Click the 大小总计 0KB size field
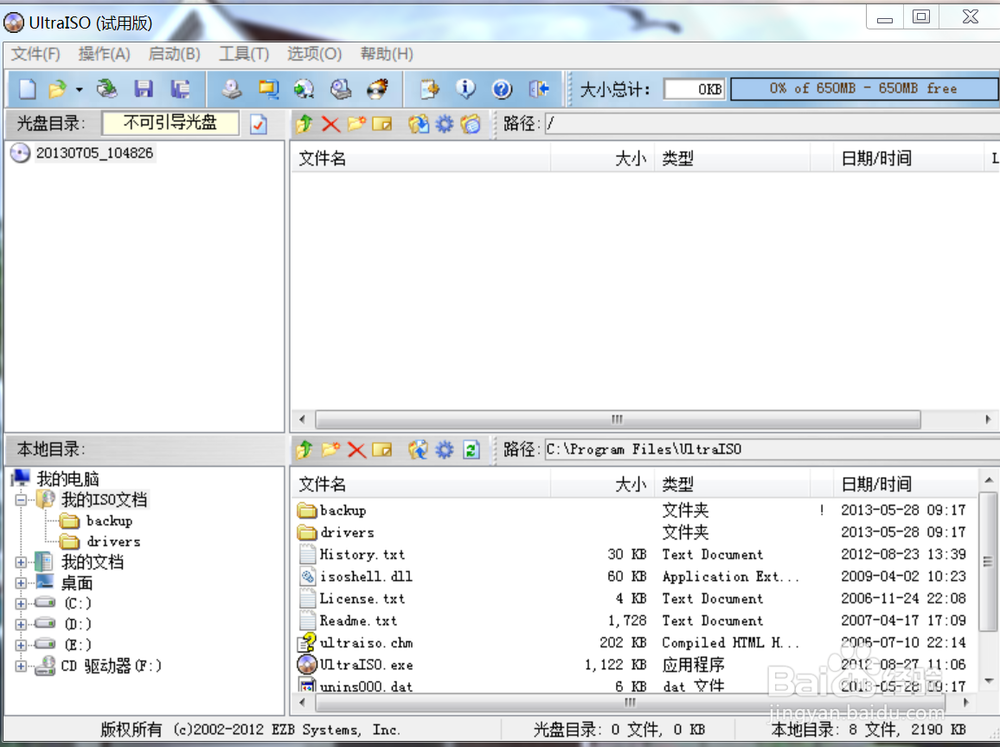 [x=694, y=89]
